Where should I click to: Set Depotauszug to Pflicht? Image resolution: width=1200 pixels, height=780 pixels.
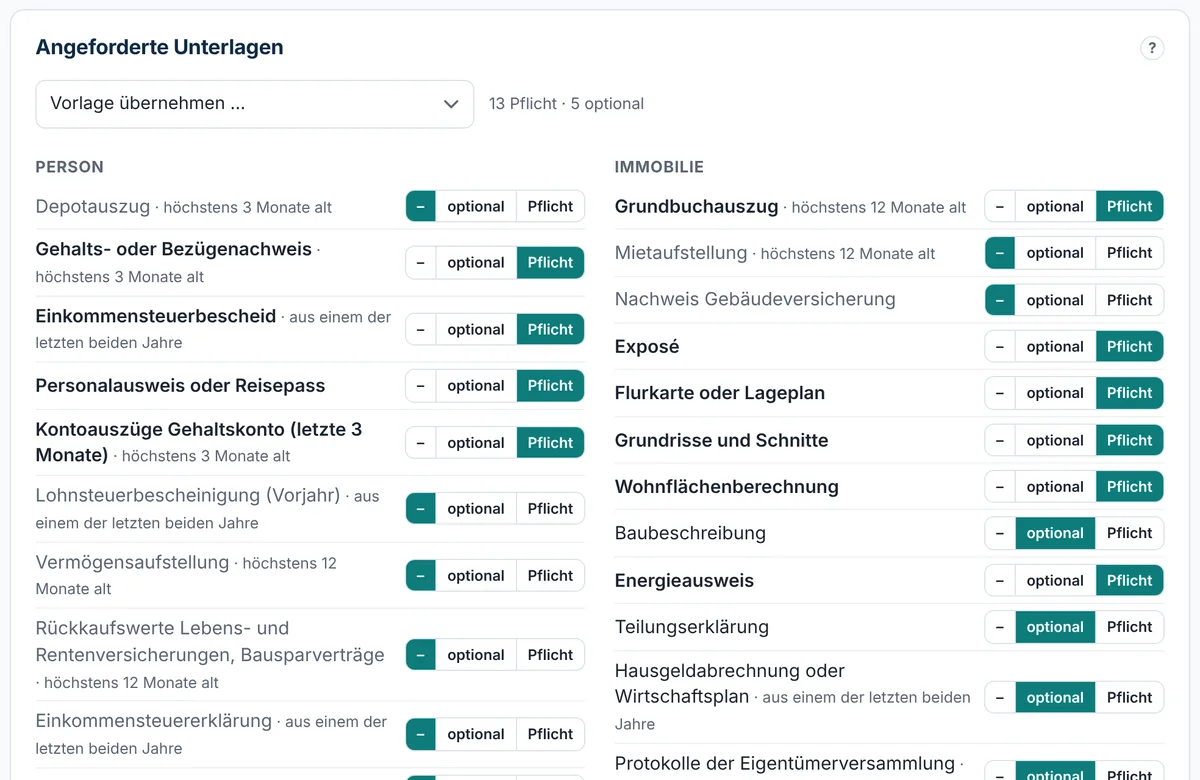[550, 207]
